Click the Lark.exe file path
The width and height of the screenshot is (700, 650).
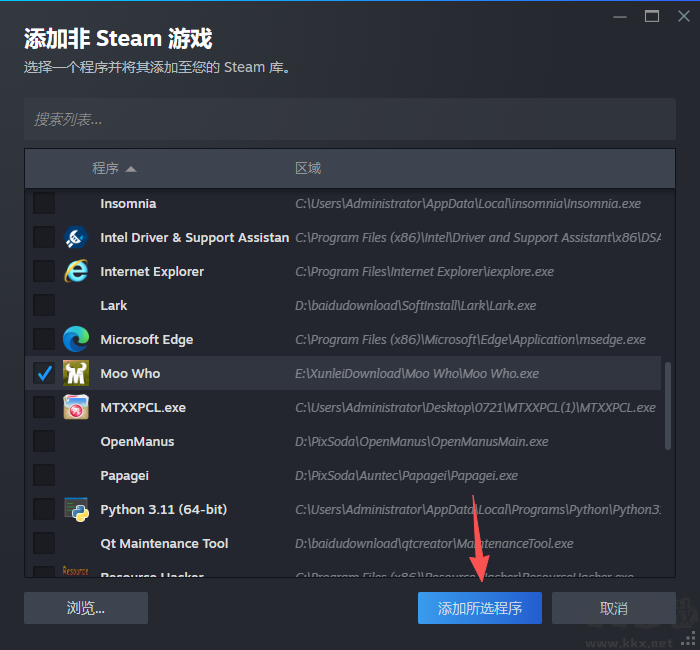[416, 305]
